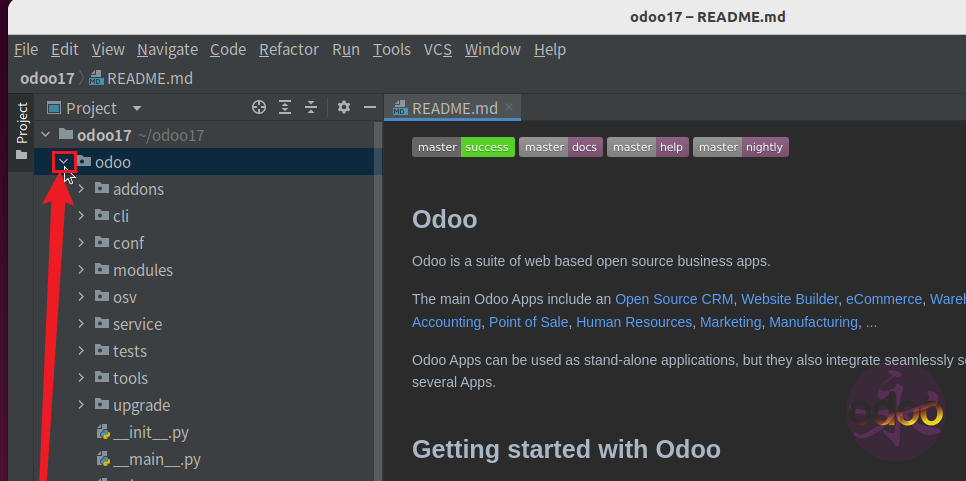The image size is (966, 481).
Task: Open the File menu
Action: [x=26, y=49]
